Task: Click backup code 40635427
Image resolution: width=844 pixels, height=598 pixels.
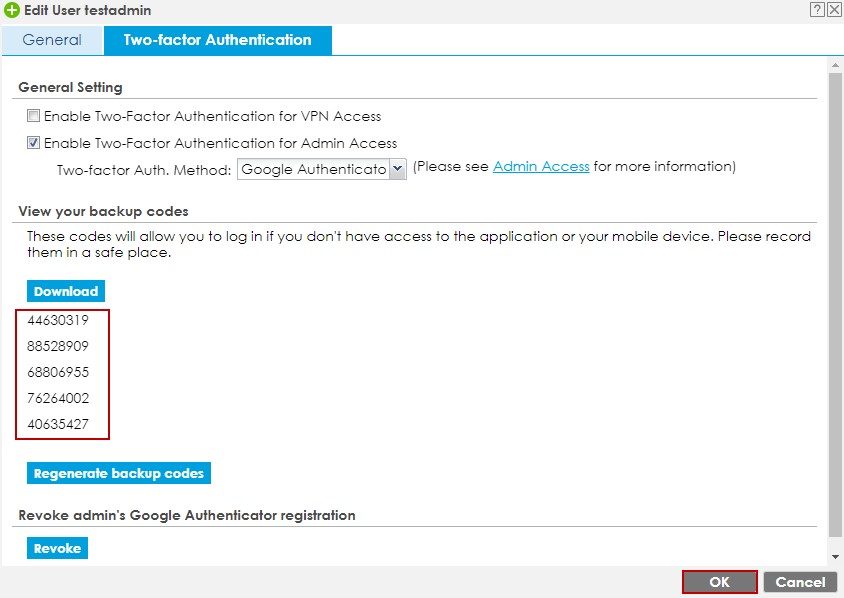Action: tap(58, 424)
